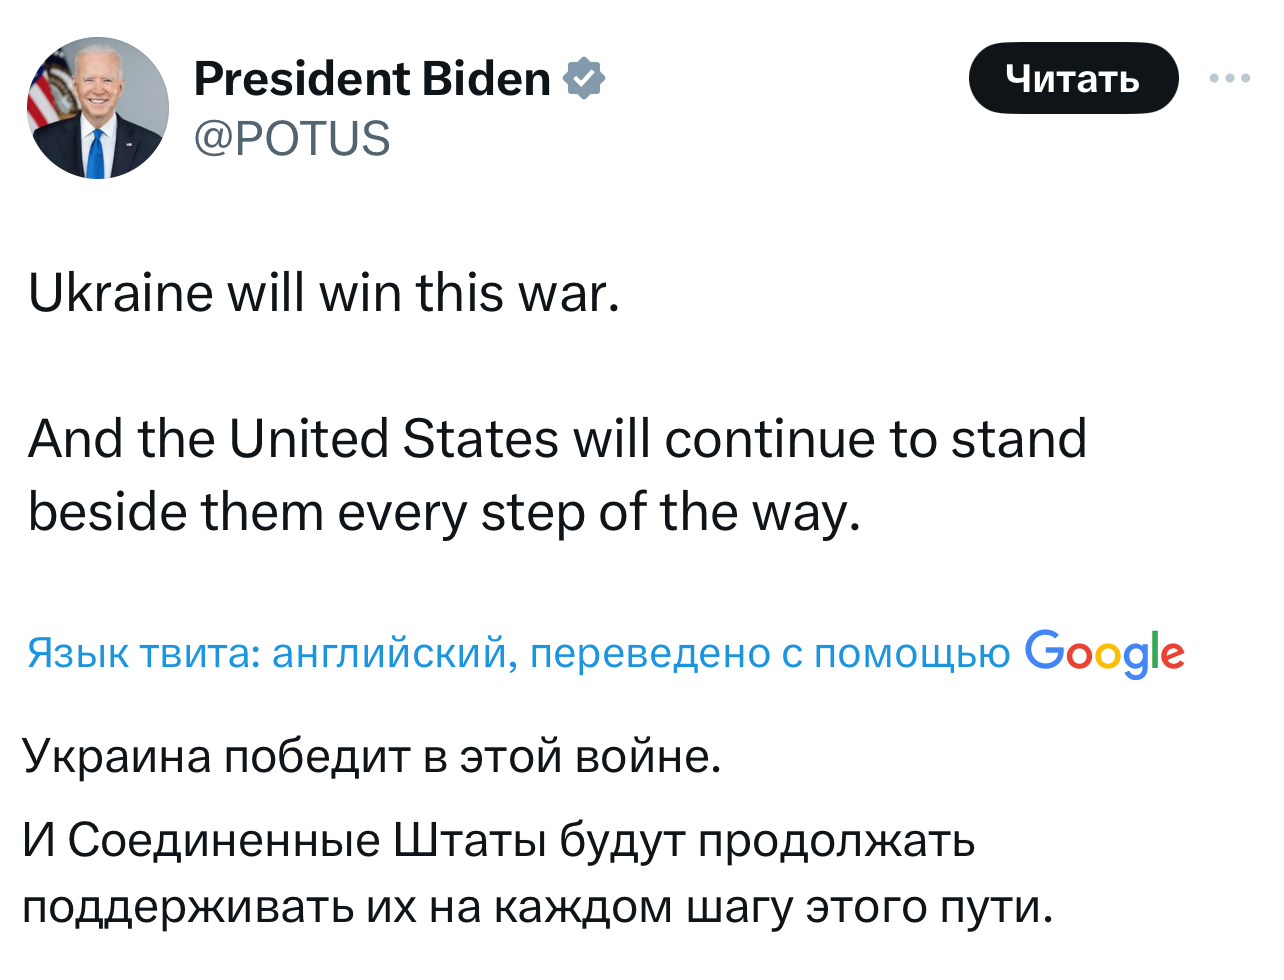
Task: Click 'Соединенные Штаты' in the Russian translation
Action: [307, 840]
